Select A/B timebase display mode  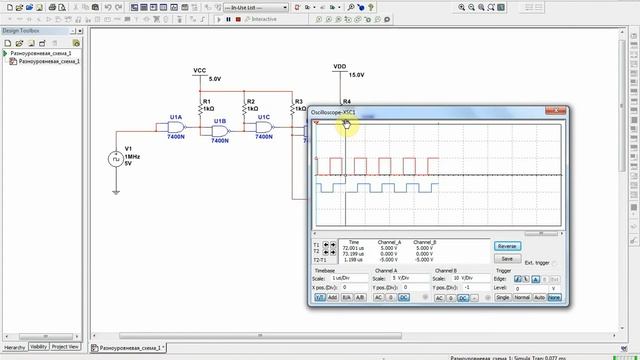coord(360,298)
